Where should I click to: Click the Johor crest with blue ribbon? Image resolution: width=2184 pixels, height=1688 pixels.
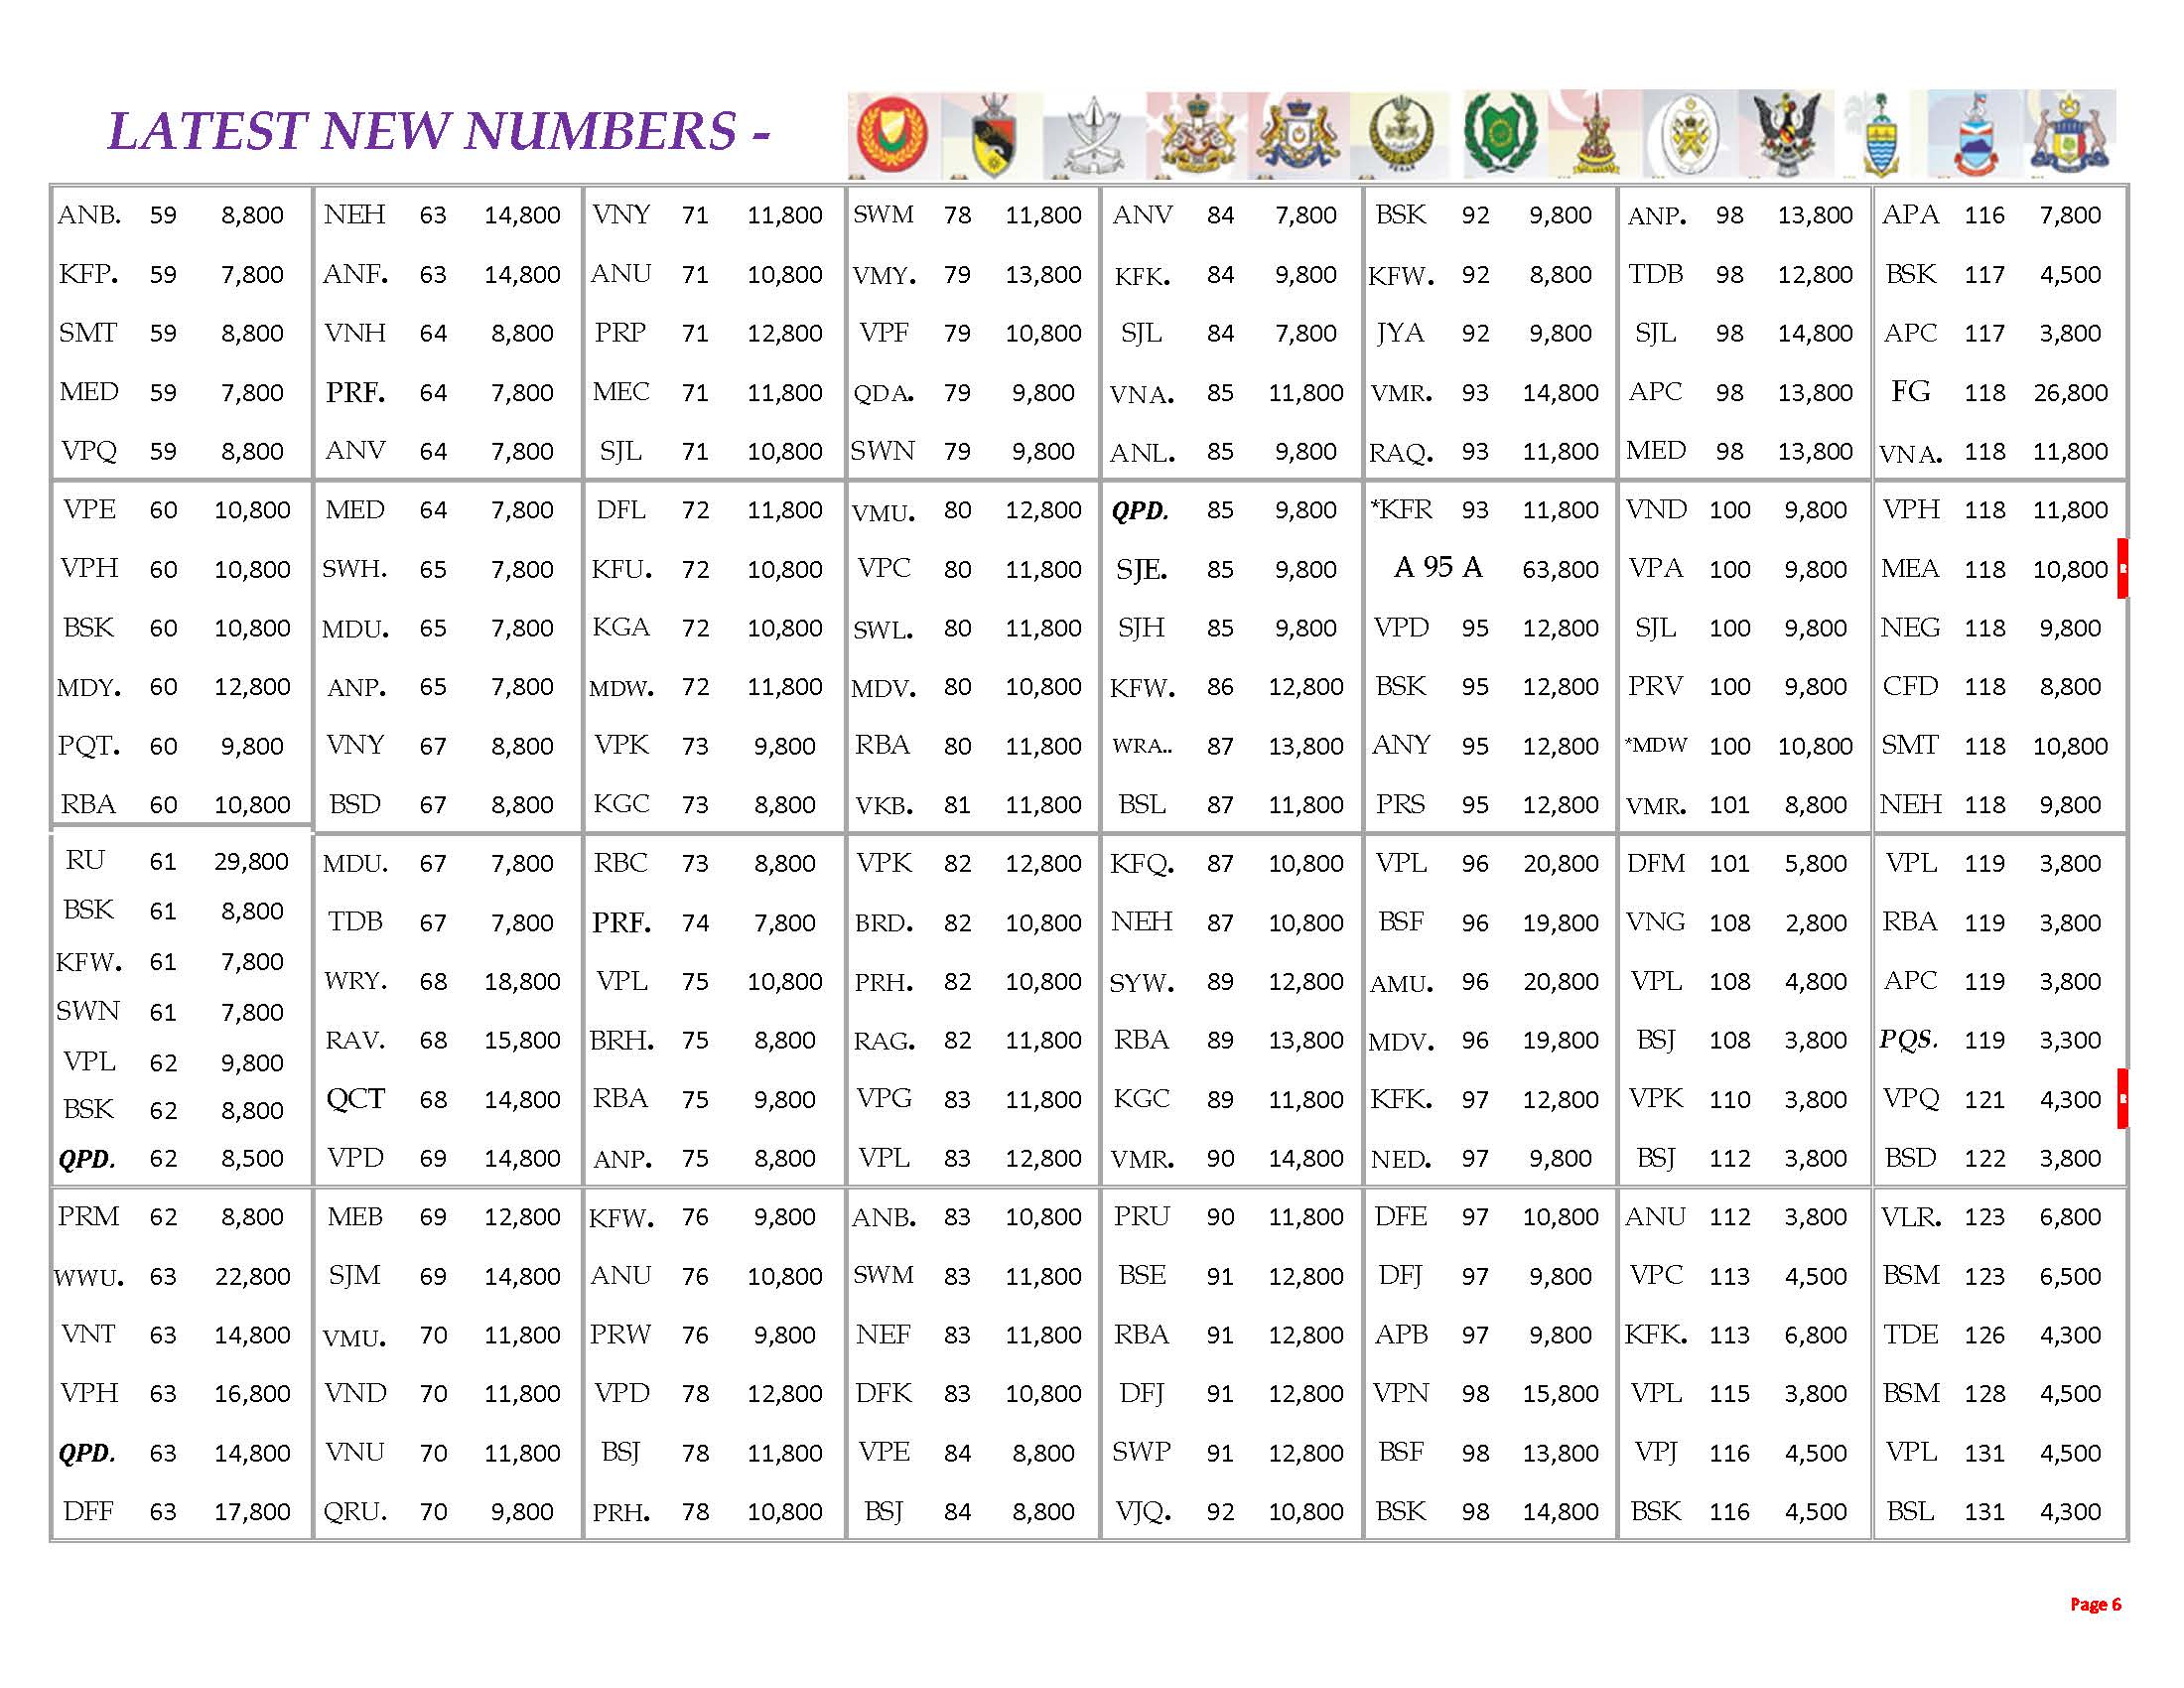pyautogui.click(x=1299, y=136)
